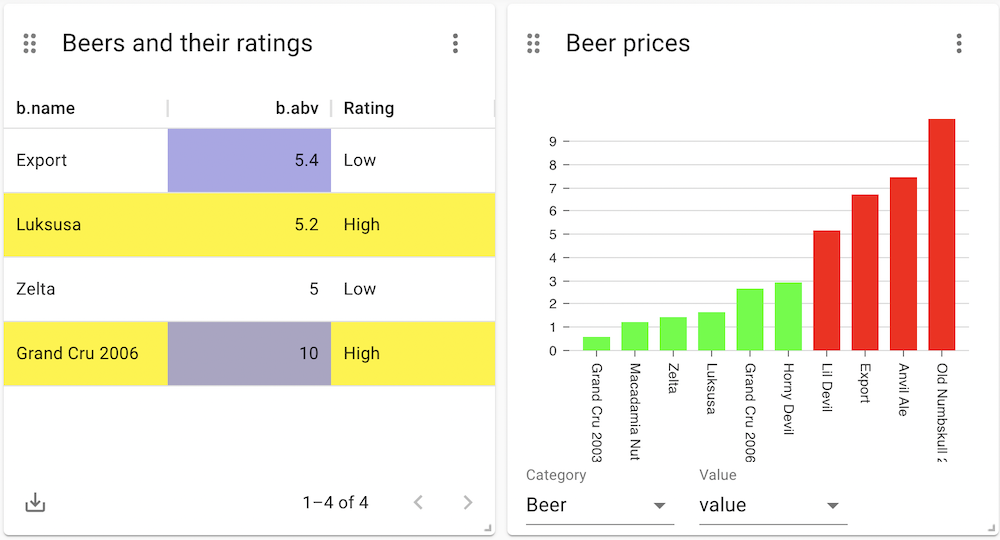Screen dimensions: 1000x540
Task: Click the Old Numbskull red bar
Action: coord(941,235)
